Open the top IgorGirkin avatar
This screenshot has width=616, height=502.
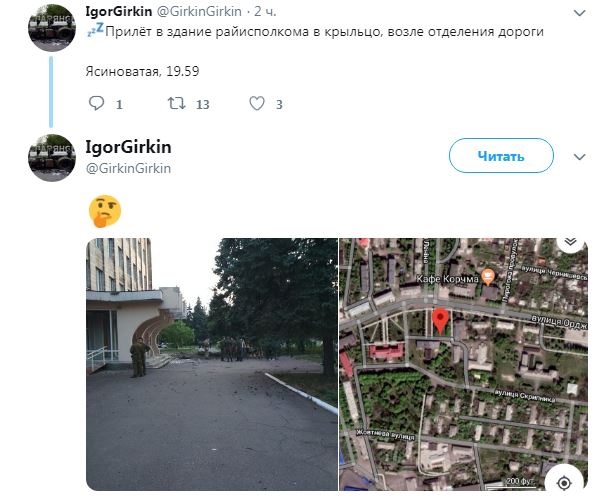pyautogui.click(x=52, y=27)
